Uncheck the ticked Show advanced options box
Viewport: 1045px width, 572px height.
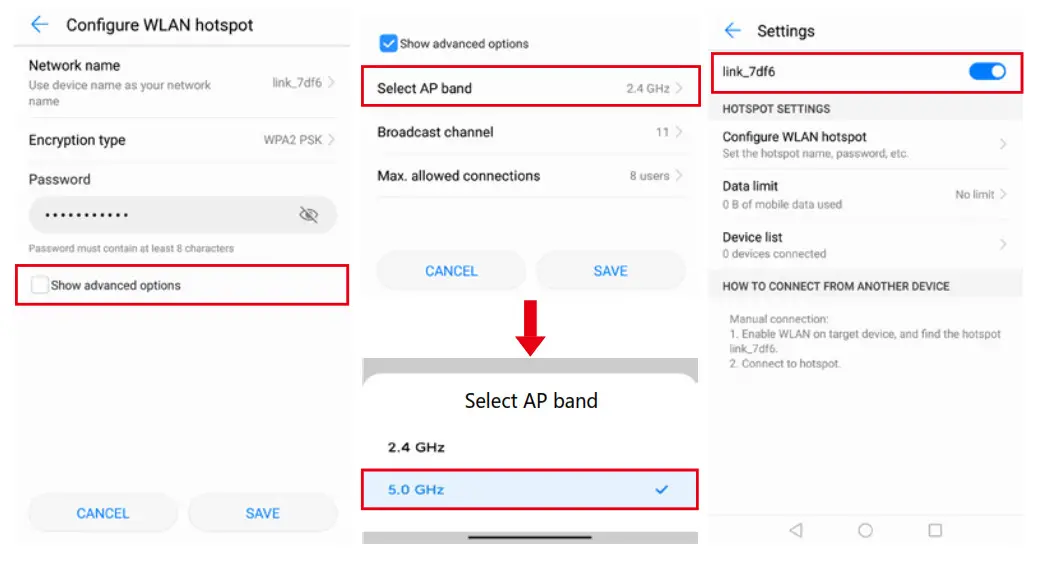pos(388,43)
